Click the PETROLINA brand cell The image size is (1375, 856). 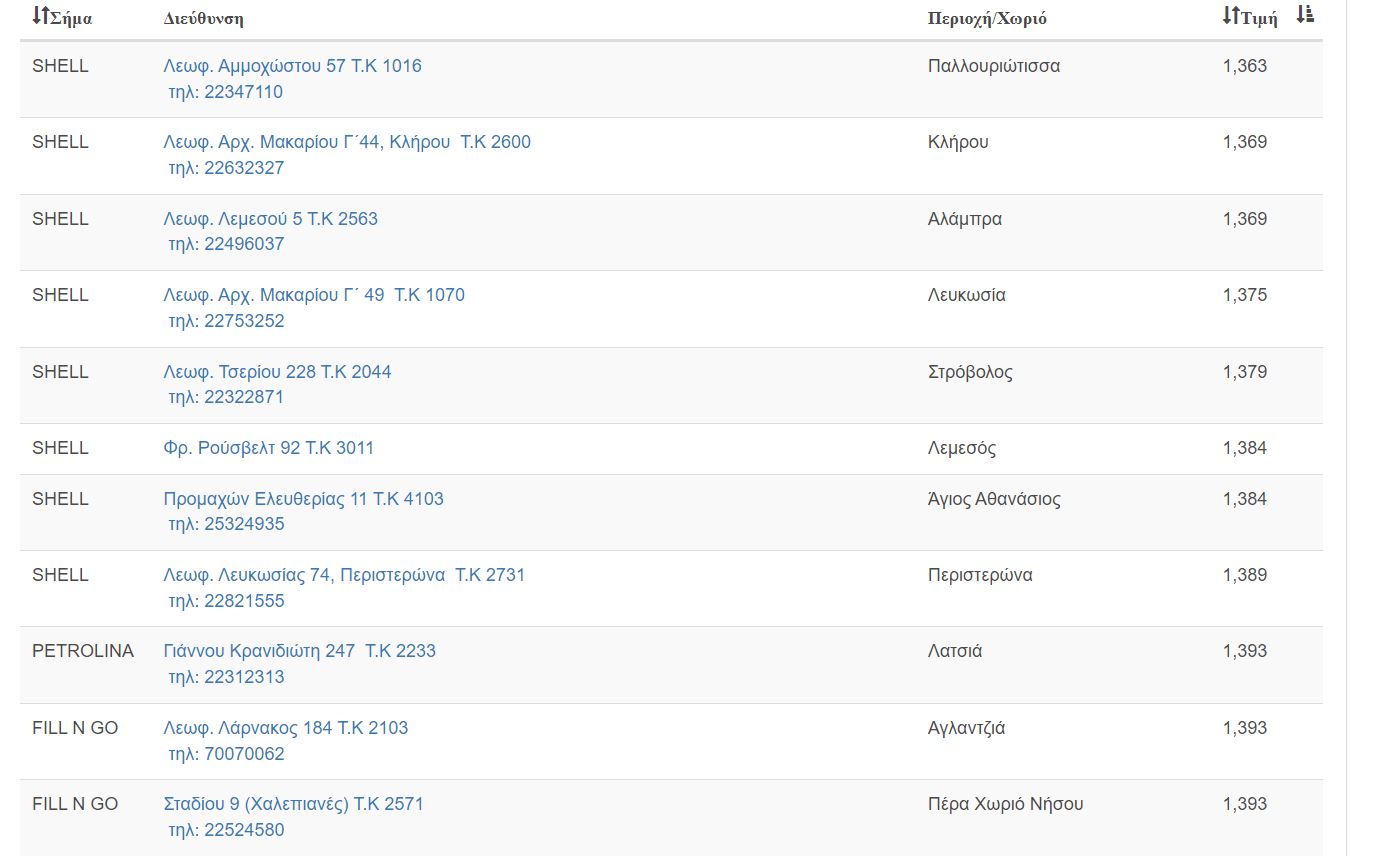pyautogui.click(x=82, y=651)
